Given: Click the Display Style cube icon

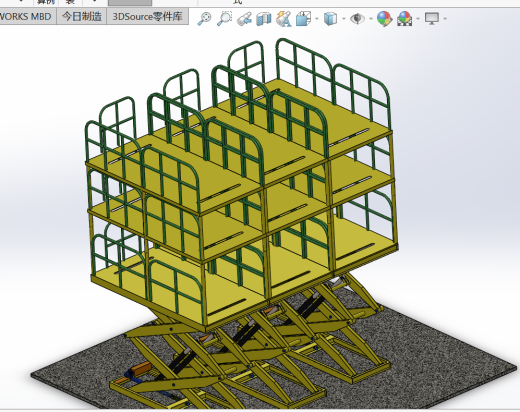Looking at the screenshot, I should [330, 19].
